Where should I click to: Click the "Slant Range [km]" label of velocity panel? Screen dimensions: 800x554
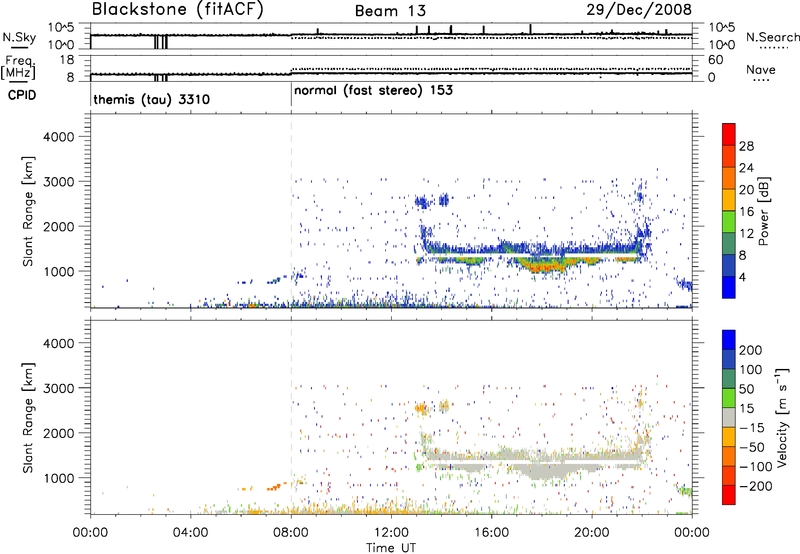(x=28, y=418)
